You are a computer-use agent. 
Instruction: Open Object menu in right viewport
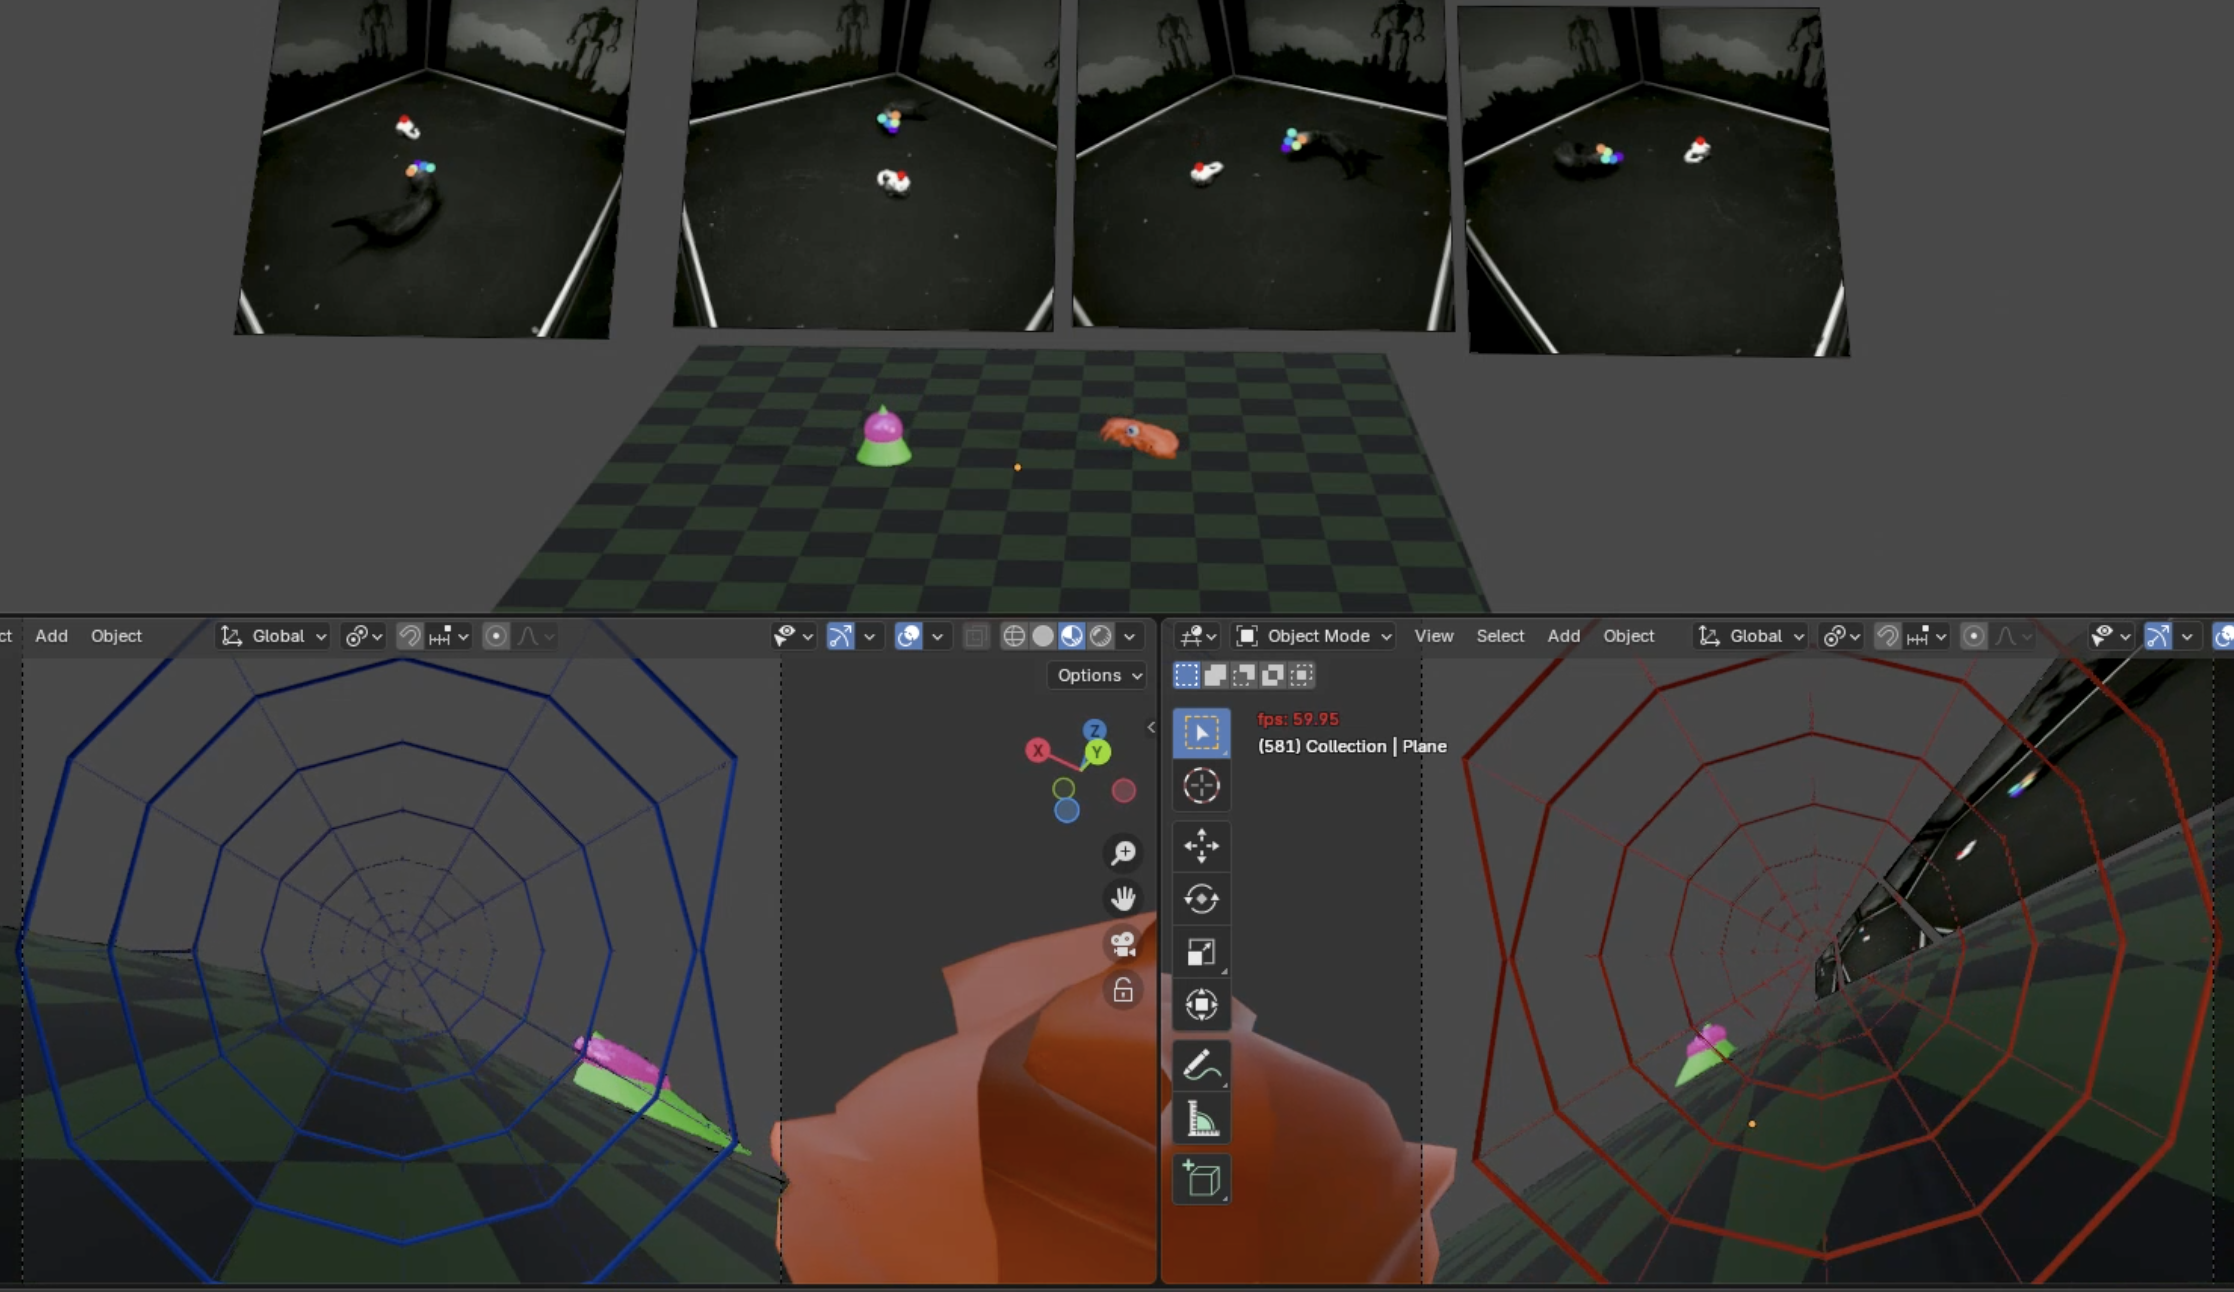tap(1629, 636)
